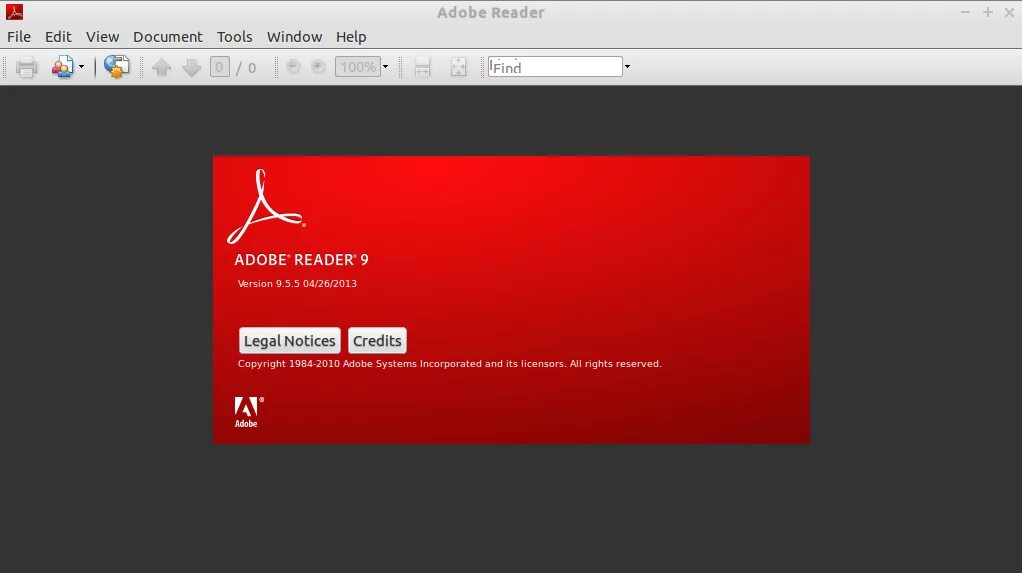Click the Acrobat swirl logo on splash
Screen dimensions: 1022x573
[266, 206]
